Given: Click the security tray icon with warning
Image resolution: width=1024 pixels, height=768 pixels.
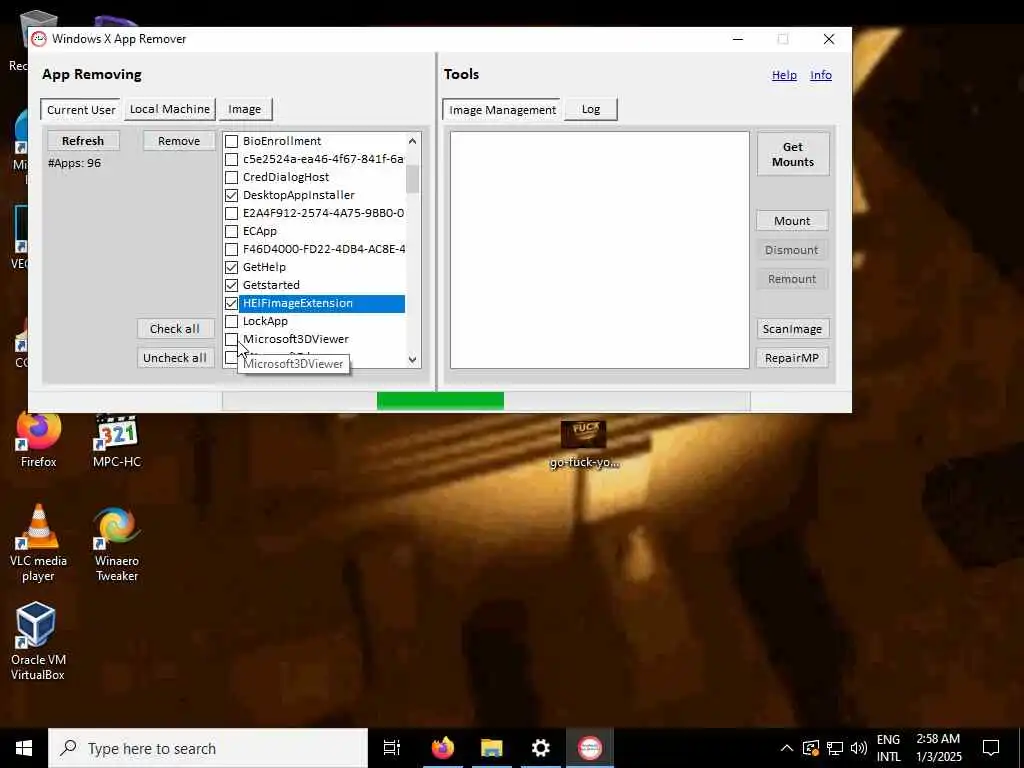Looking at the screenshot, I should pyautogui.click(x=810, y=748).
